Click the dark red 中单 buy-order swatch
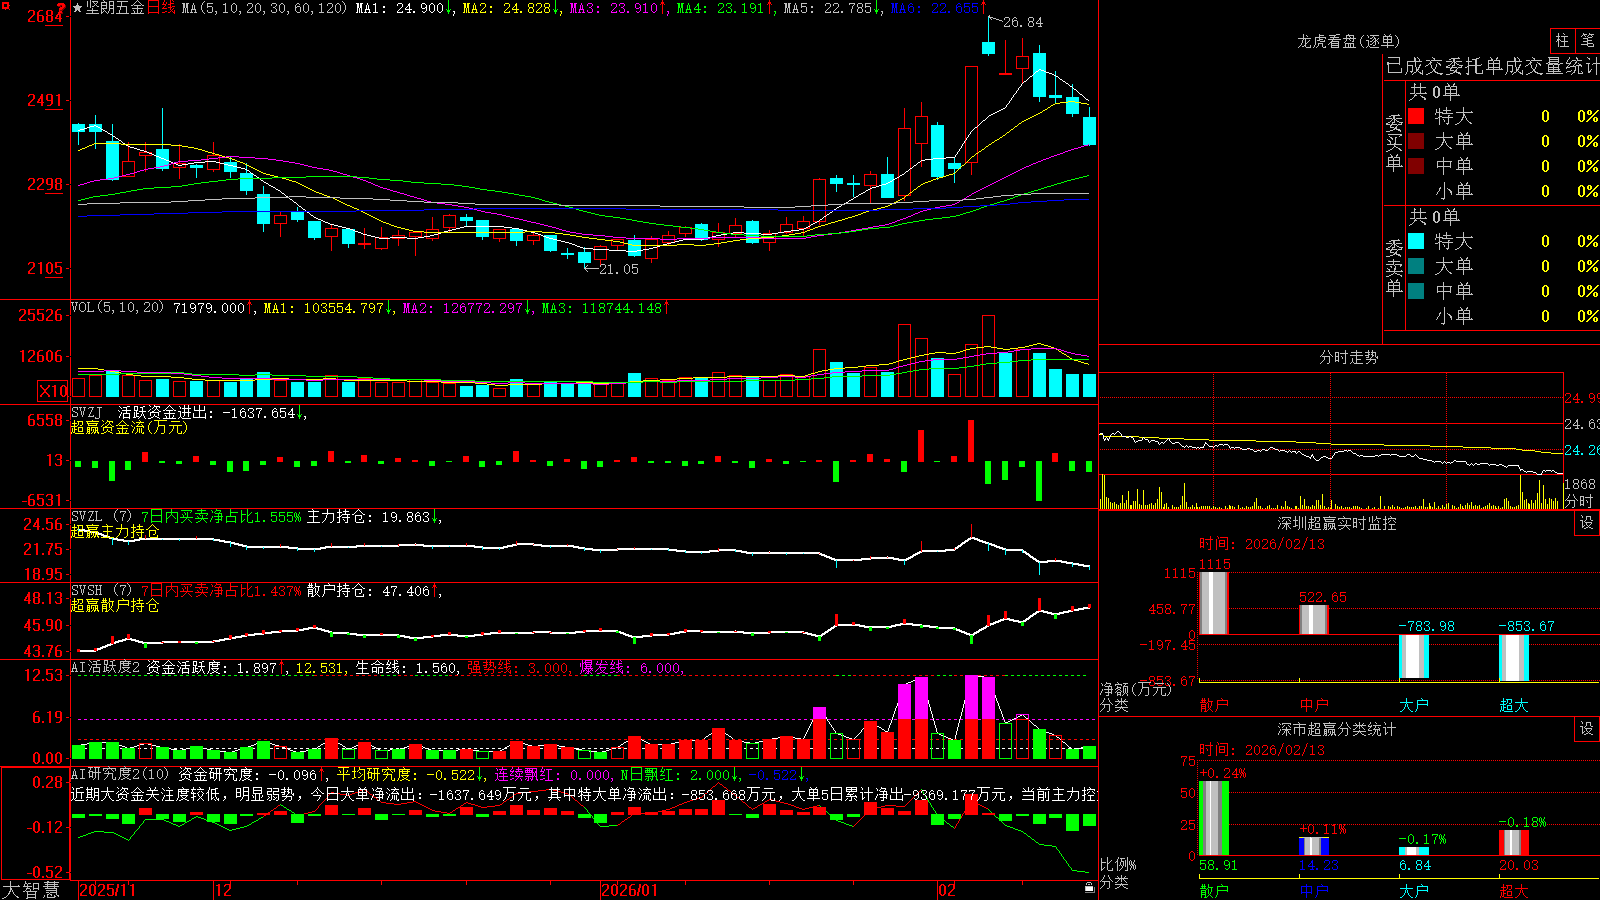The image size is (1600, 900). (x=1416, y=166)
